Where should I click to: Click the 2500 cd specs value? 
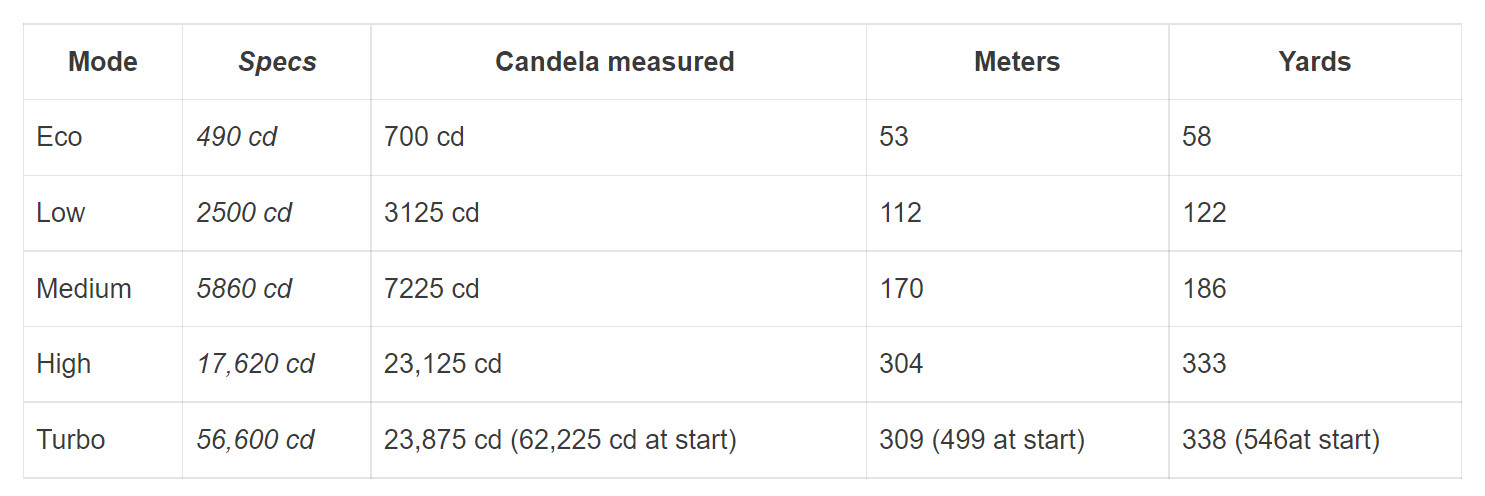pyautogui.click(x=244, y=213)
